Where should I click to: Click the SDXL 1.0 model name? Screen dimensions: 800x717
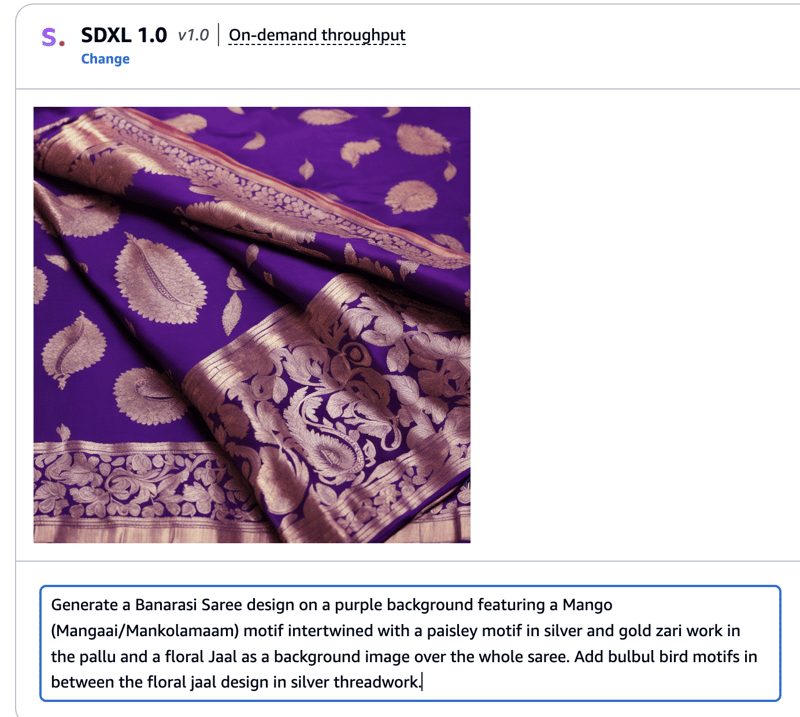[x=124, y=35]
